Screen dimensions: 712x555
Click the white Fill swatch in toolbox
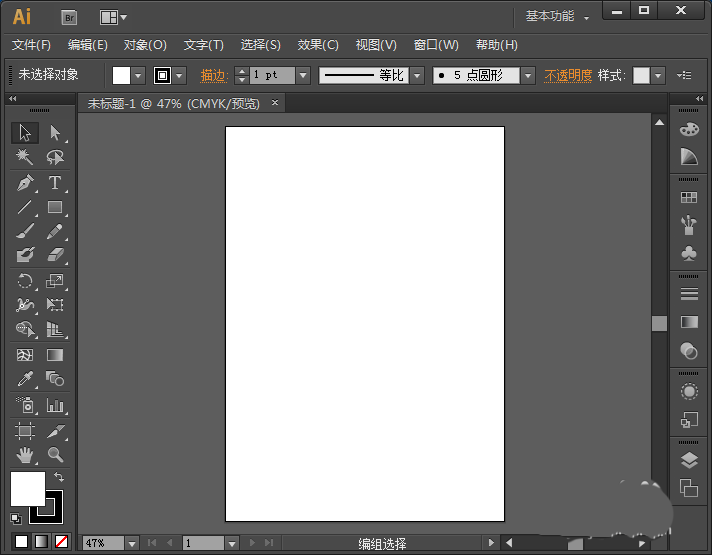click(28, 489)
